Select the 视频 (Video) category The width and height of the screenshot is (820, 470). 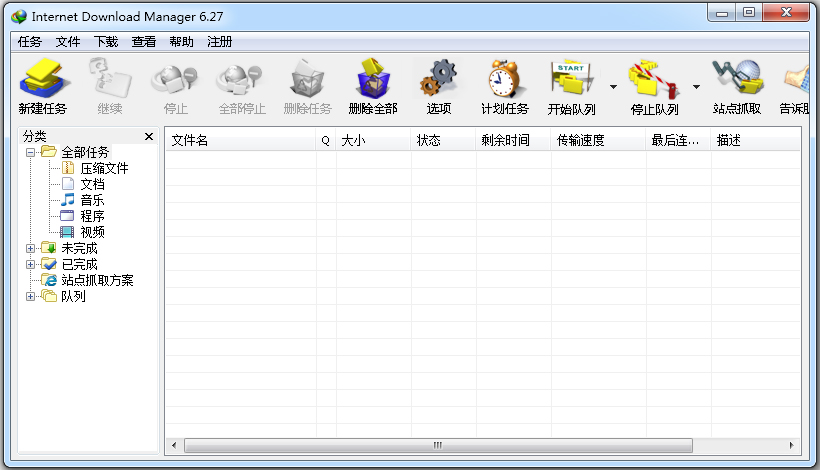point(92,232)
